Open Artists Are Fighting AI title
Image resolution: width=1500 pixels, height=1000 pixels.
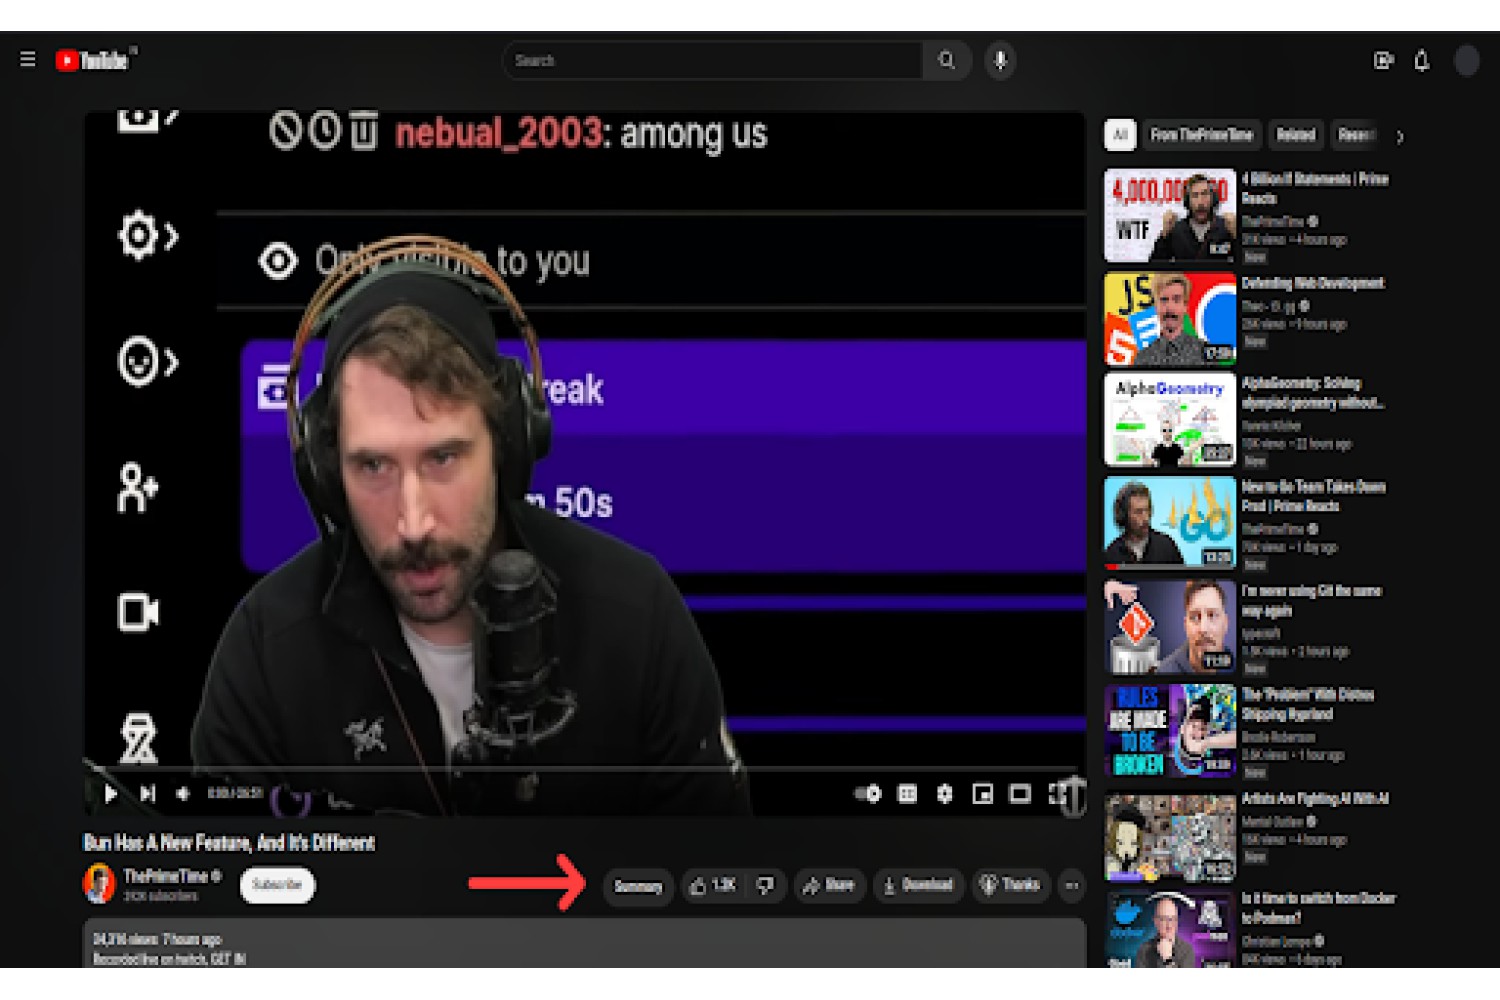pos(1315,799)
